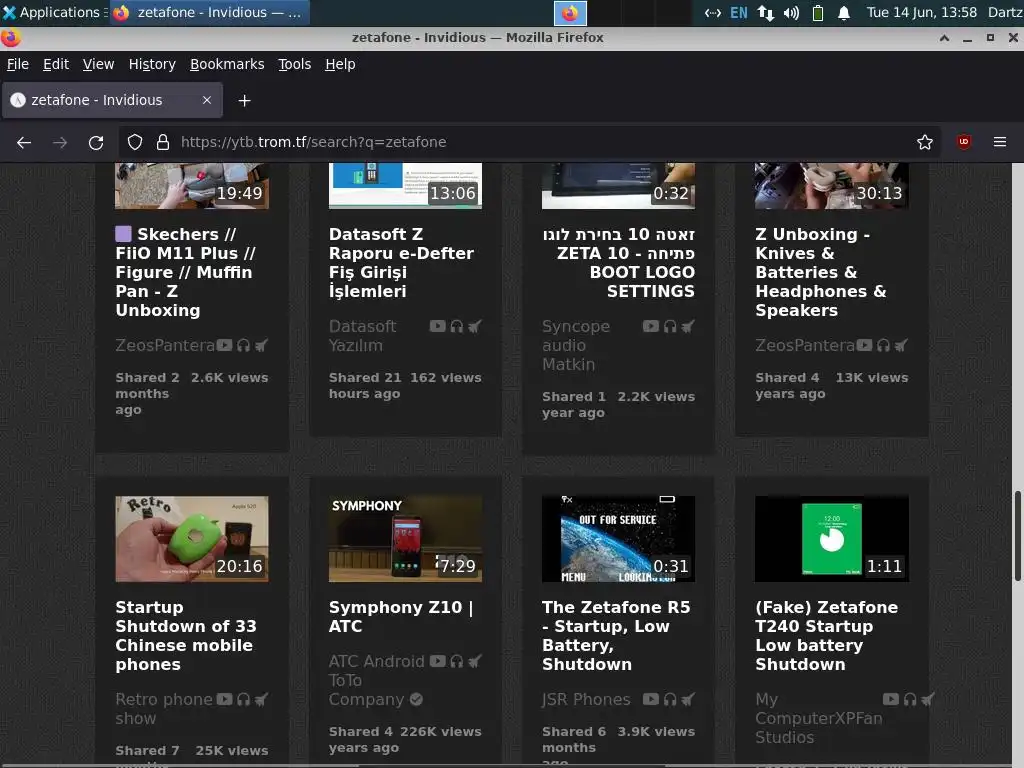Select zetafone Firefox window in taskbar

210,12
